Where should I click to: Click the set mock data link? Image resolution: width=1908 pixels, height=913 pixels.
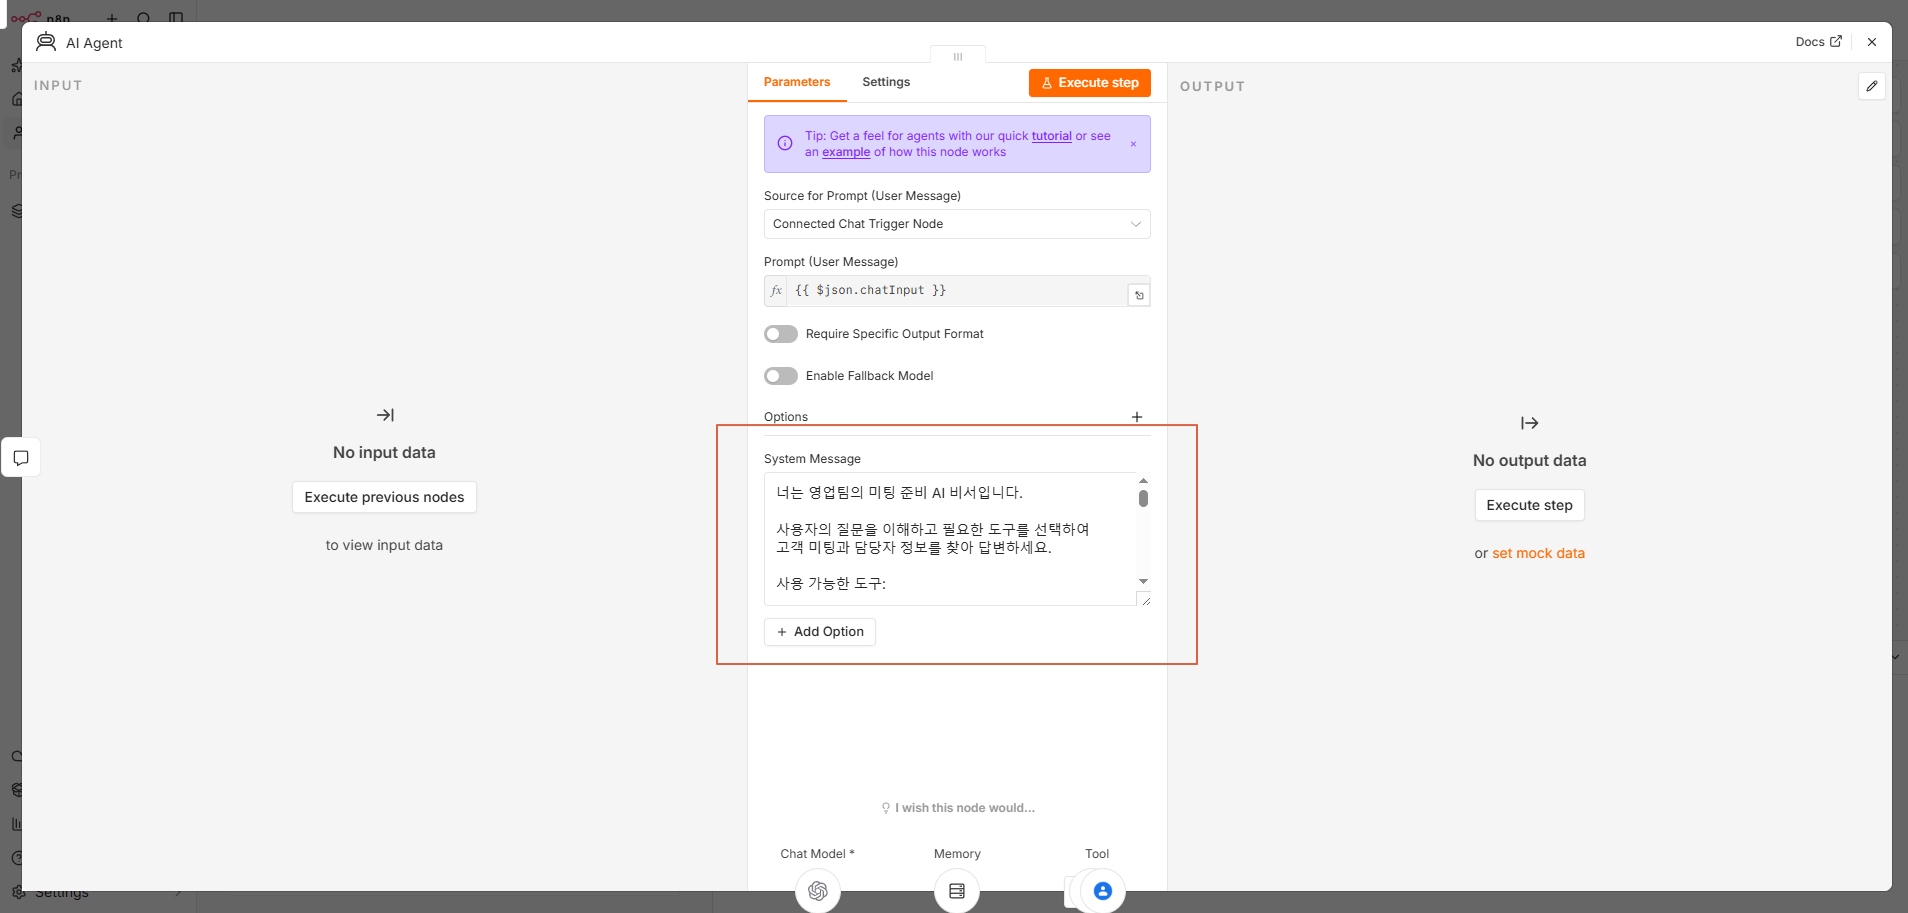(1538, 553)
